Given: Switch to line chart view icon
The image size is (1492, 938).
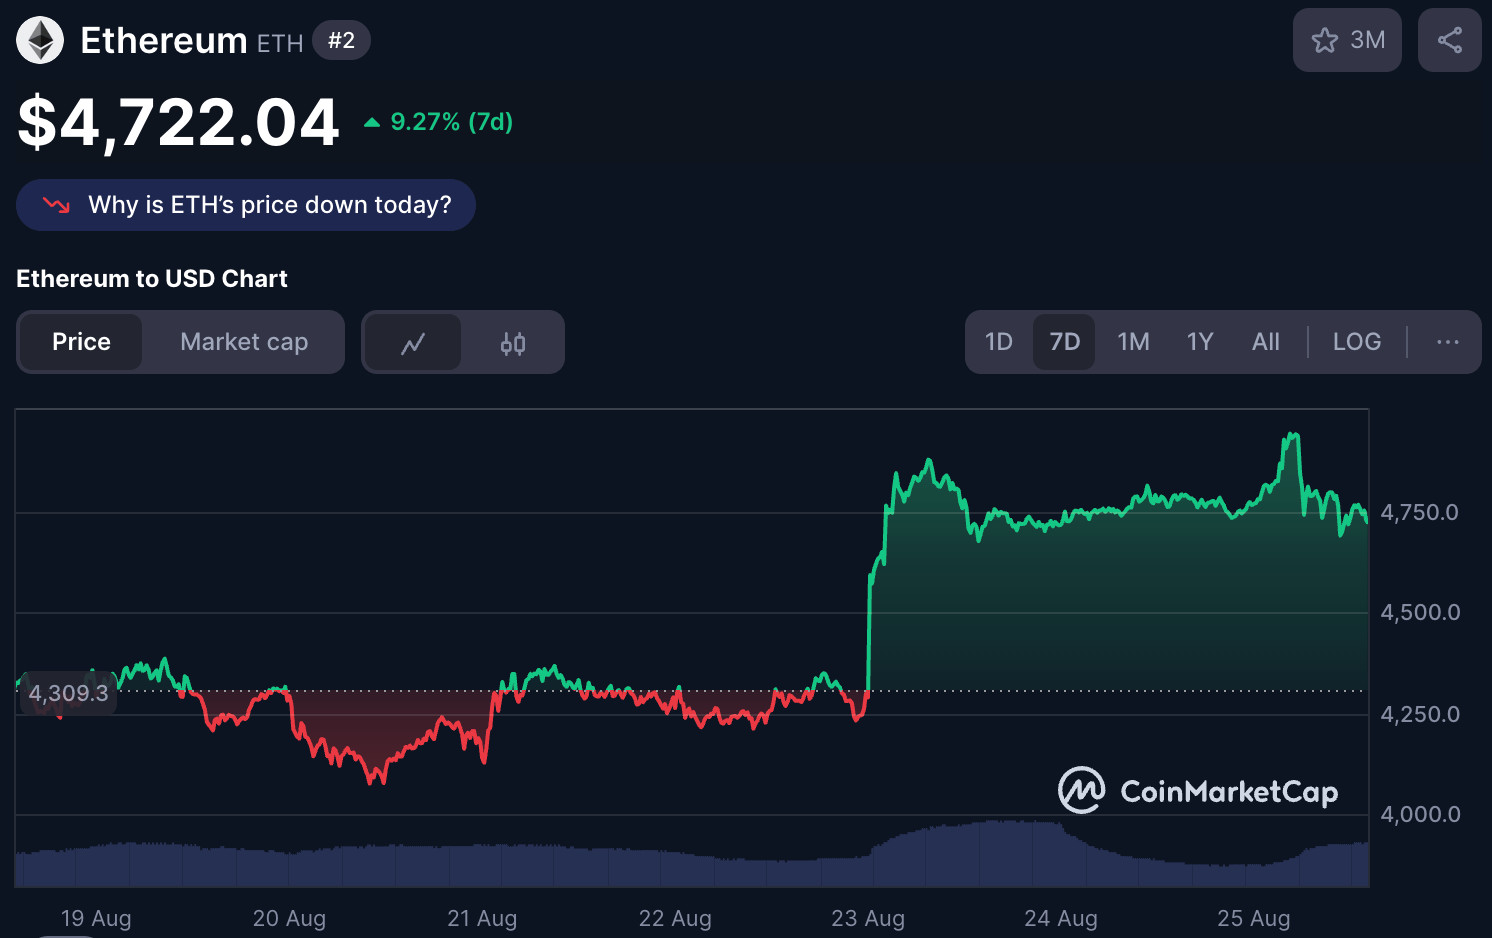Looking at the screenshot, I should point(413,343).
